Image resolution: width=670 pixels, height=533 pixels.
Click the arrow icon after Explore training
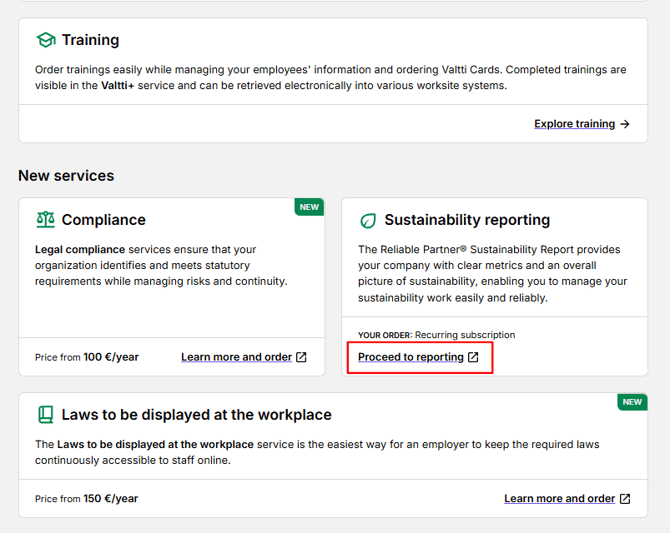click(x=625, y=124)
